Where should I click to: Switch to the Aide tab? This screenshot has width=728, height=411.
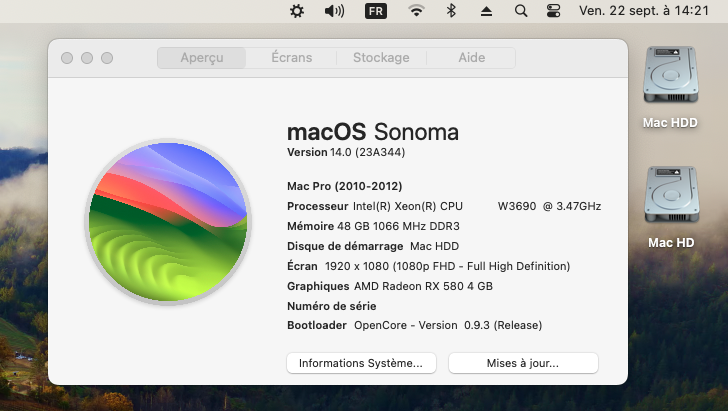click(472, 58)
